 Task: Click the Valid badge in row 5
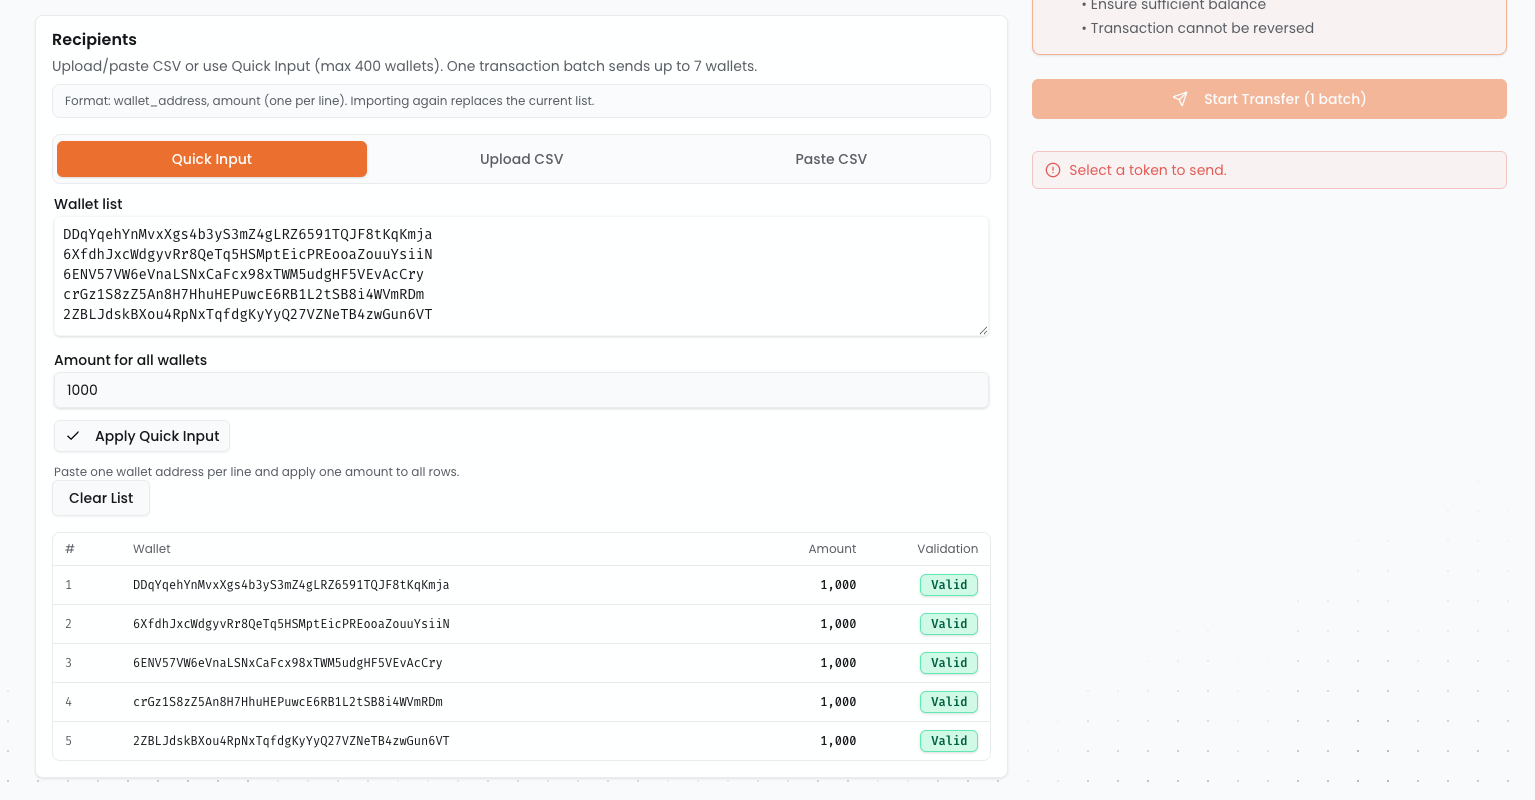pos(948,741)
